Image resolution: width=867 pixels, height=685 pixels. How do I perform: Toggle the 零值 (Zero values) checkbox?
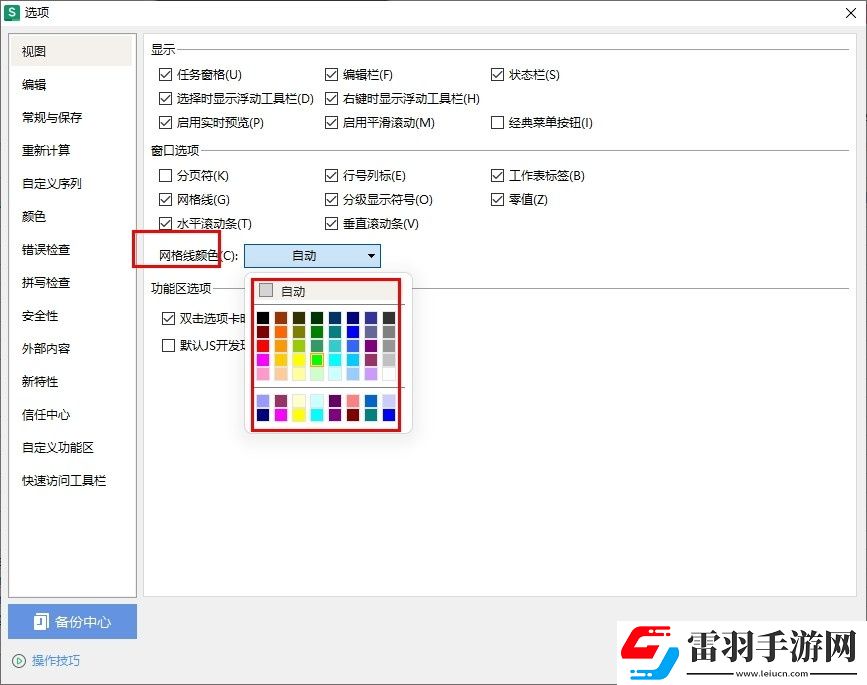497,199
